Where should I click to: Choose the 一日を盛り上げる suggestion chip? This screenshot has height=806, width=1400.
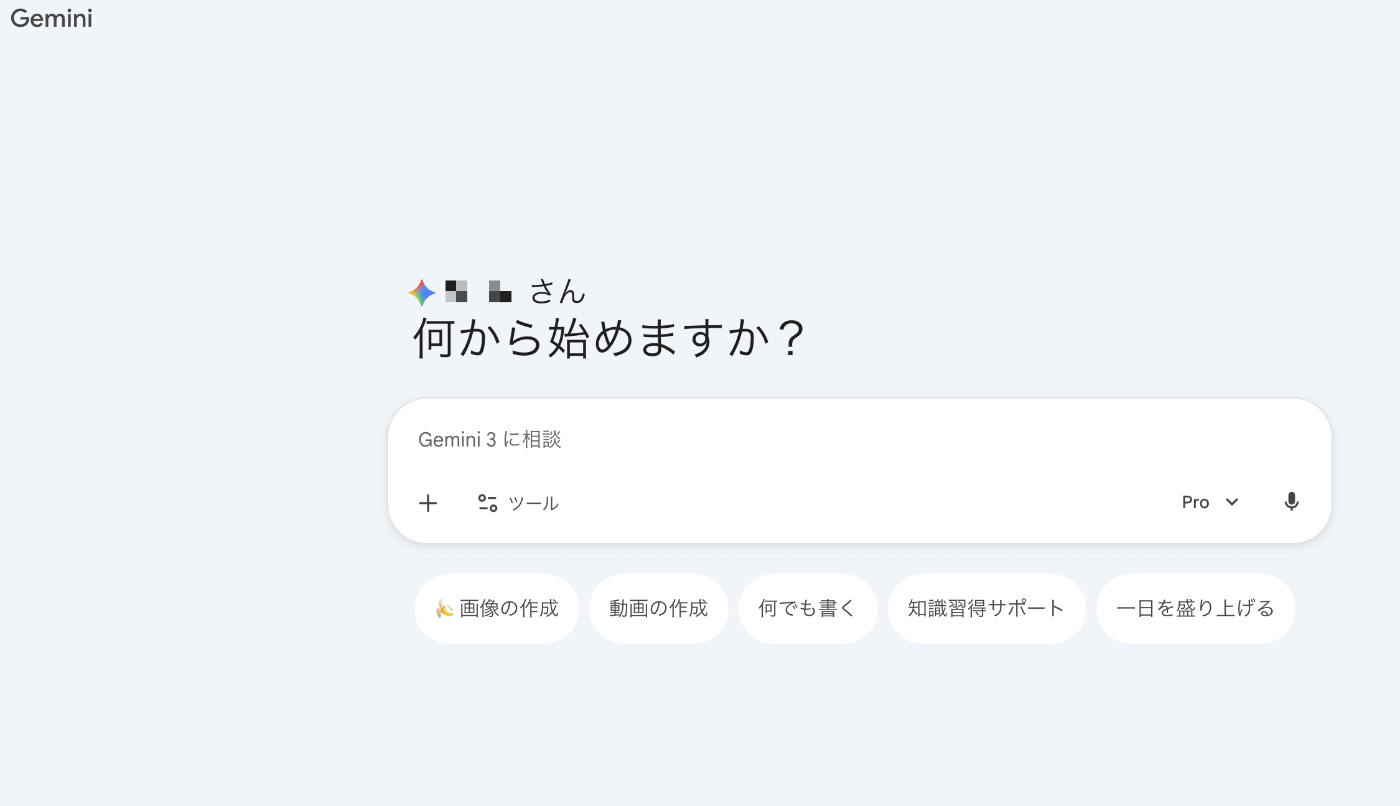pos(1195,608)
